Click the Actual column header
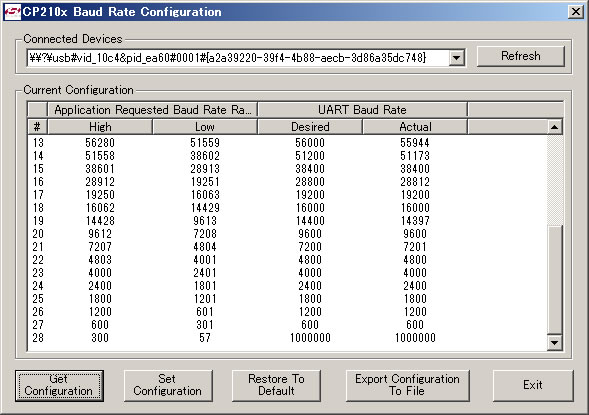 pyautogui.click(x=415, y=127)
